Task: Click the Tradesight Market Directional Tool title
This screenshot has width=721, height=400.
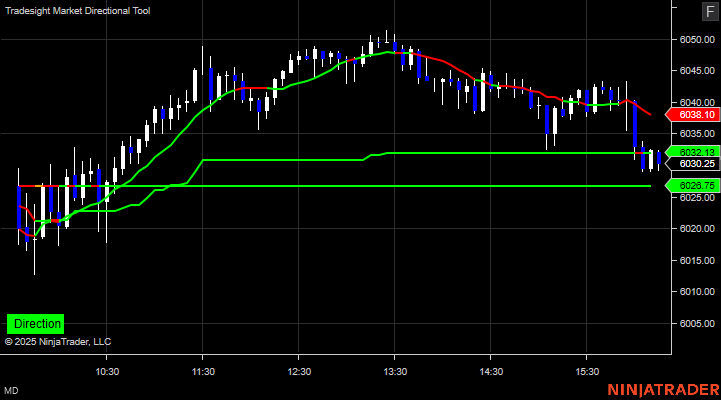Action: point(78,11)
